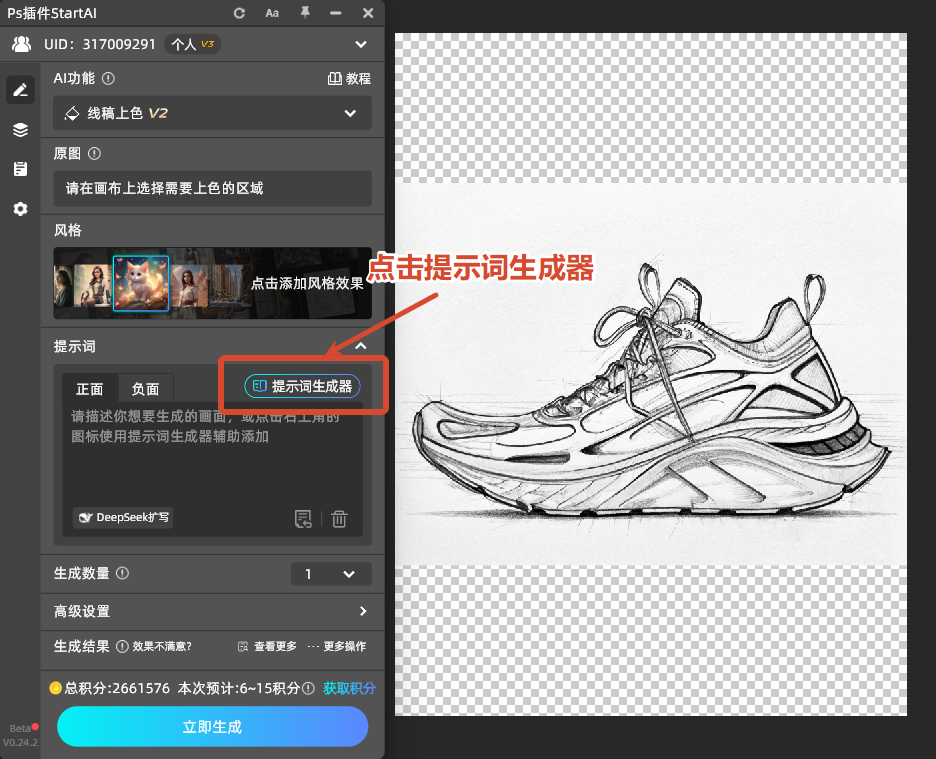Screen dimensions: 936x759
Task: Open the document records sidebar icon
Action: point(20,169)
